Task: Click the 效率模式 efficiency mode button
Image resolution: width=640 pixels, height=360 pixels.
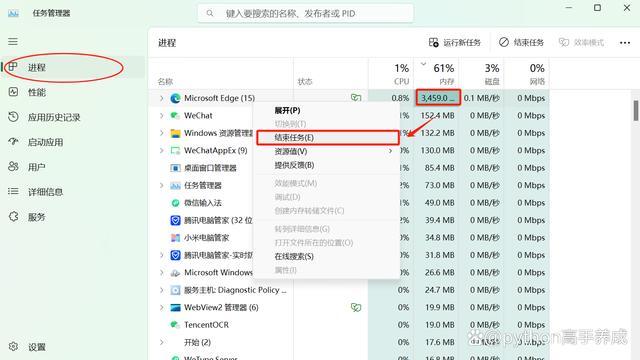Action: 581,42
